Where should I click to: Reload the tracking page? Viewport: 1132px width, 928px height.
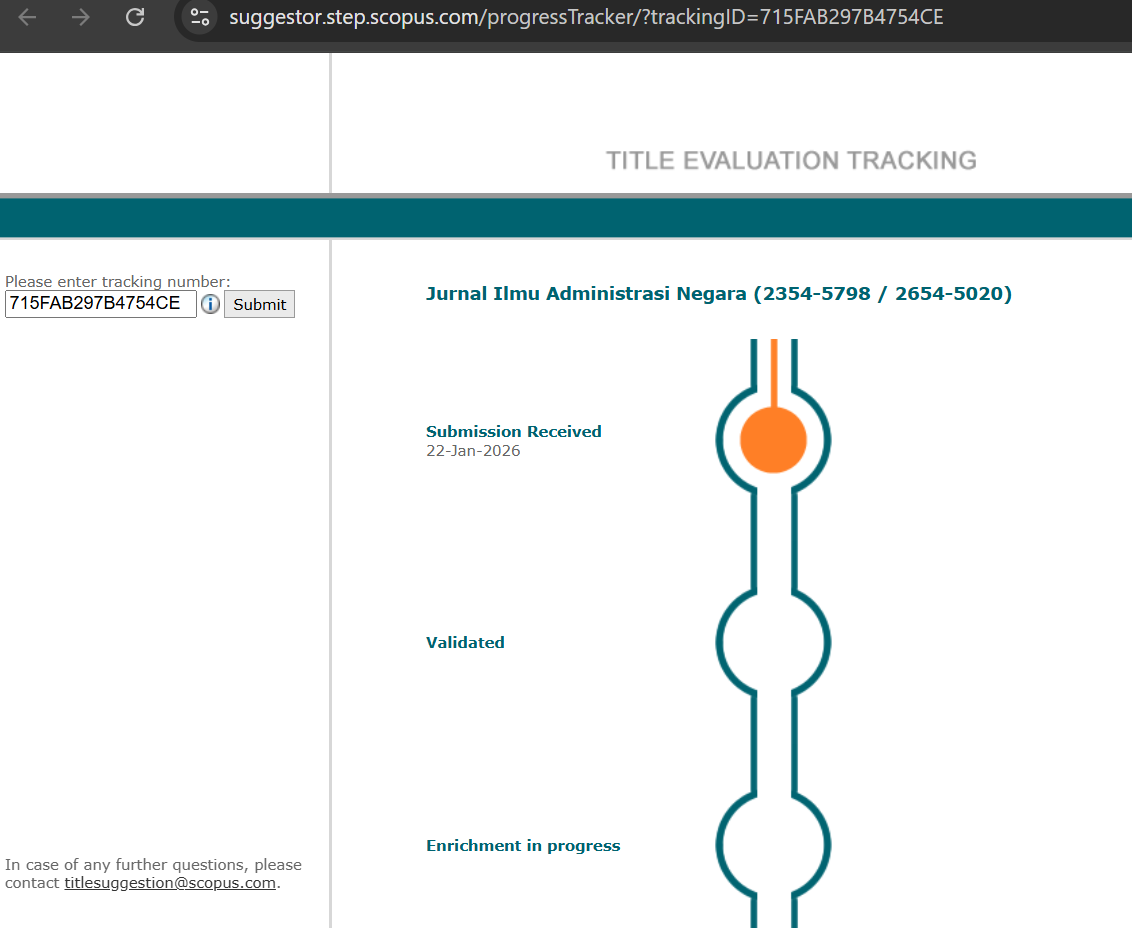135,17
